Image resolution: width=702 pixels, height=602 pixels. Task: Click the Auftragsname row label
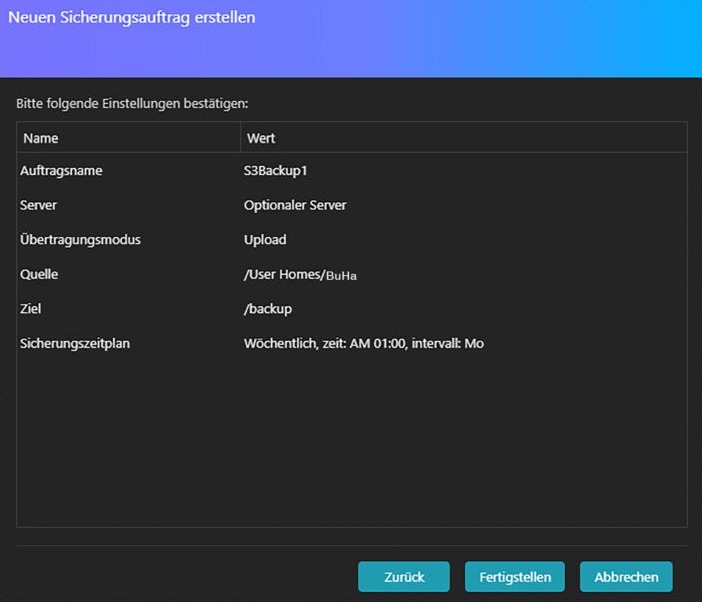click(x=61, y=171)
